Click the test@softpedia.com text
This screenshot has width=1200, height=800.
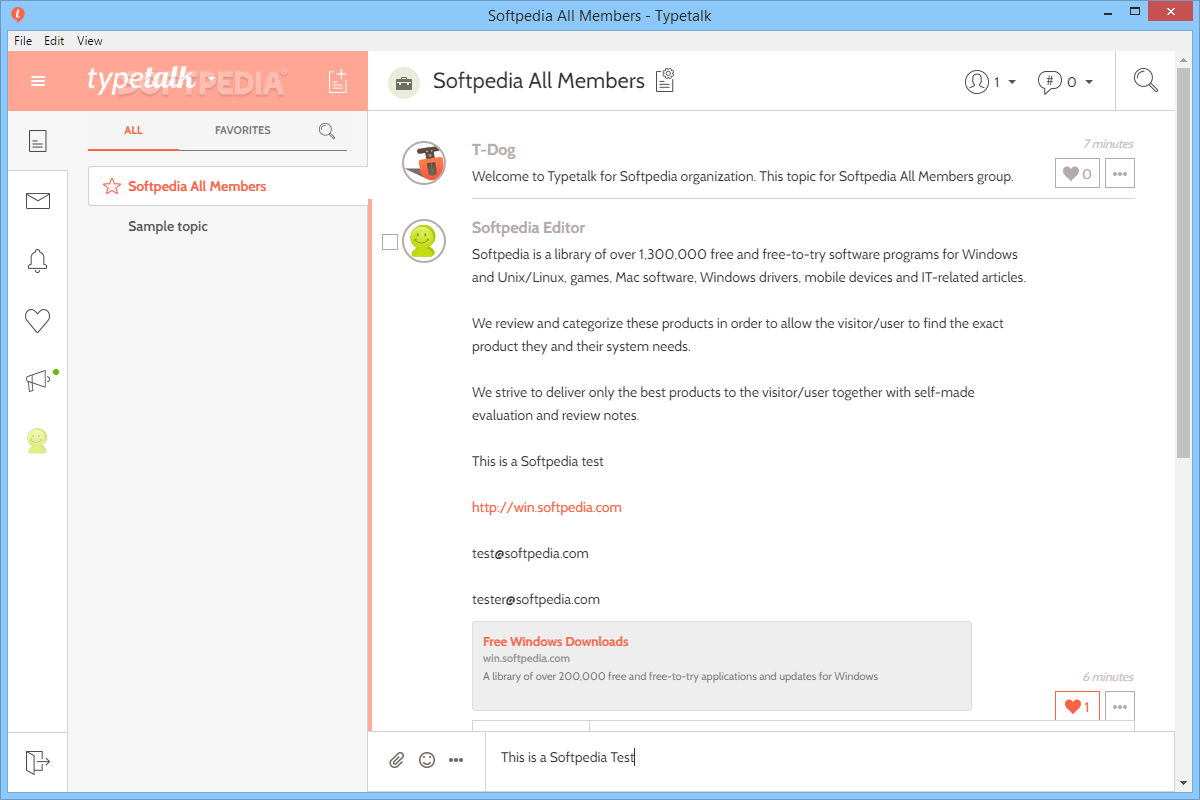coord(530,553)
